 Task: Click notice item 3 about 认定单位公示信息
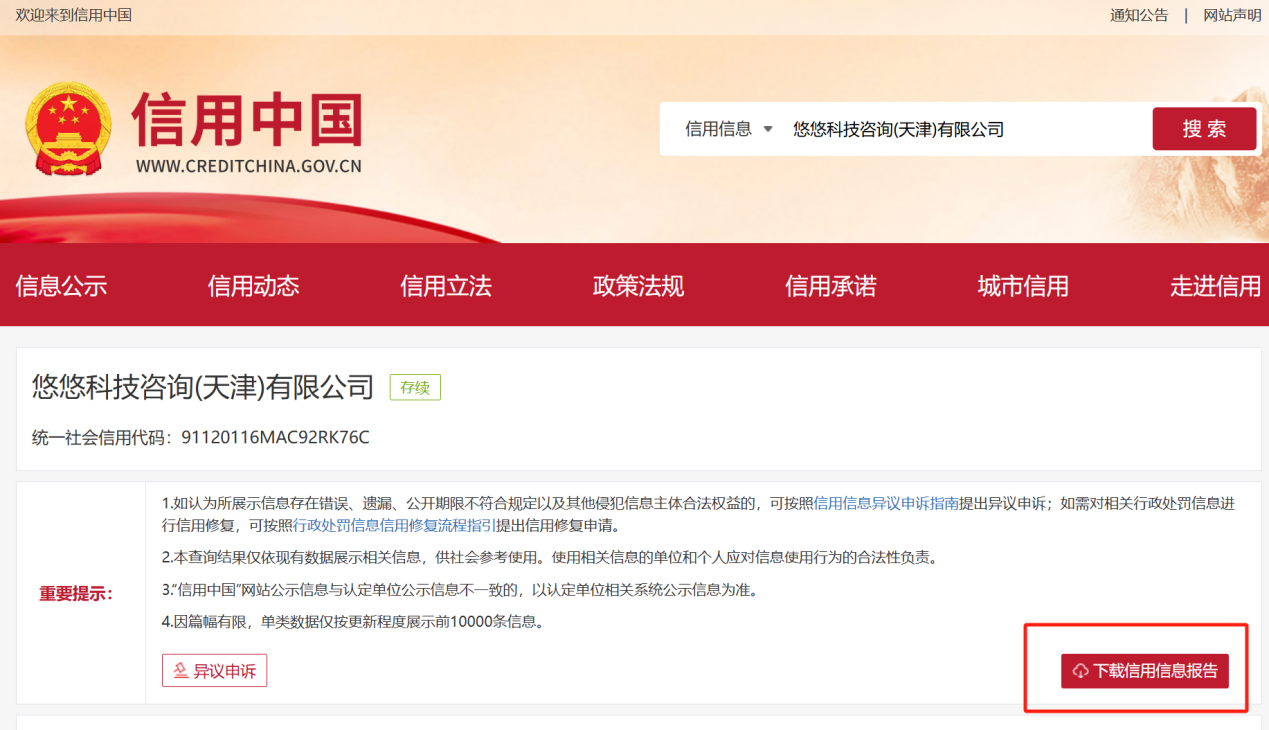(460, 590)
